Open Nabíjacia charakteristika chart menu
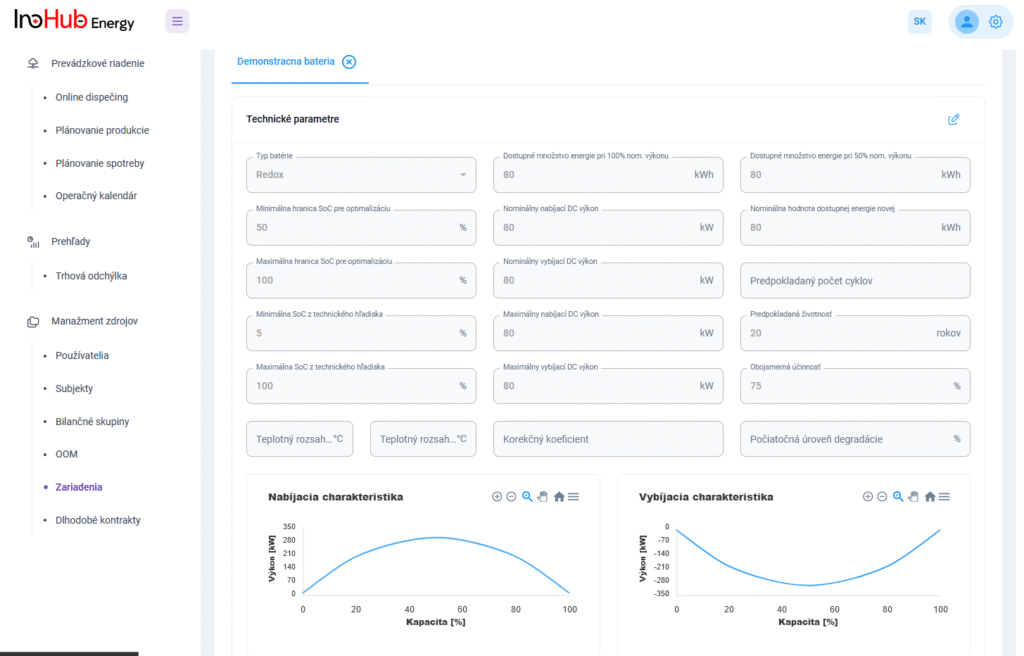Image resolution: width=1024 pixels, height=656 pixels. coord(573,497)
